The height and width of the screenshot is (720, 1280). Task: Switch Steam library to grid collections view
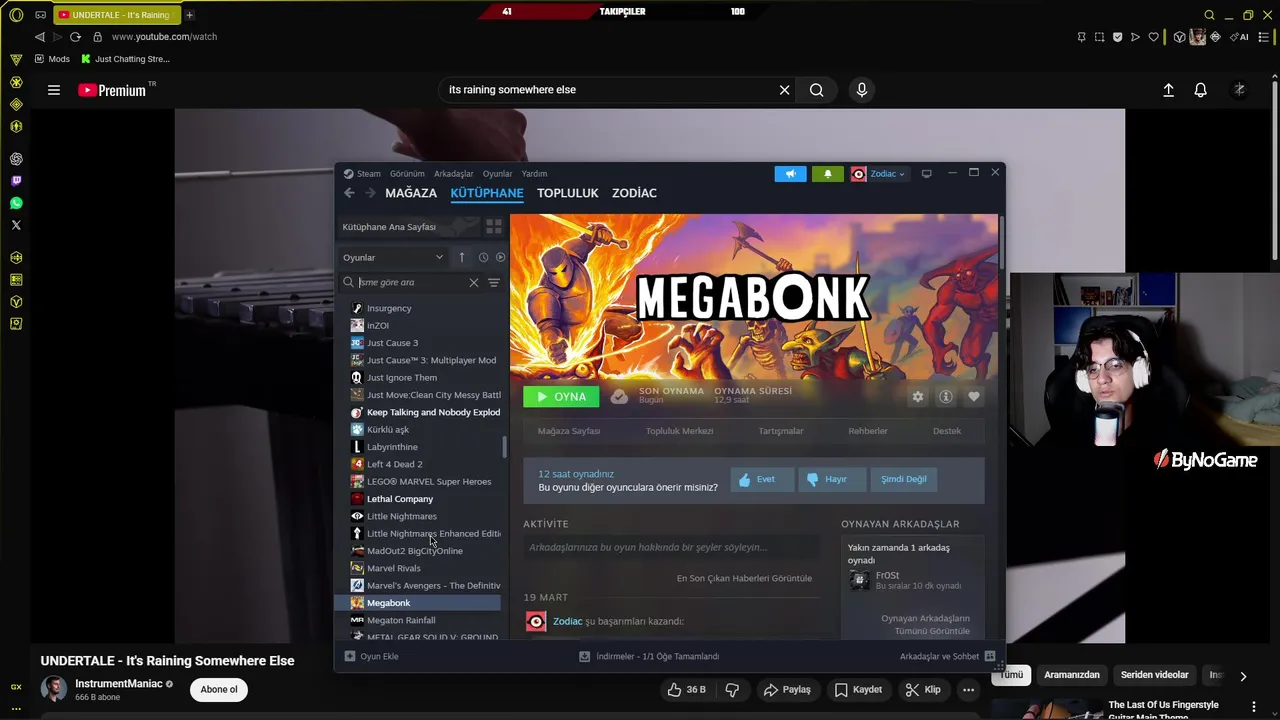[x=494, y=227]
